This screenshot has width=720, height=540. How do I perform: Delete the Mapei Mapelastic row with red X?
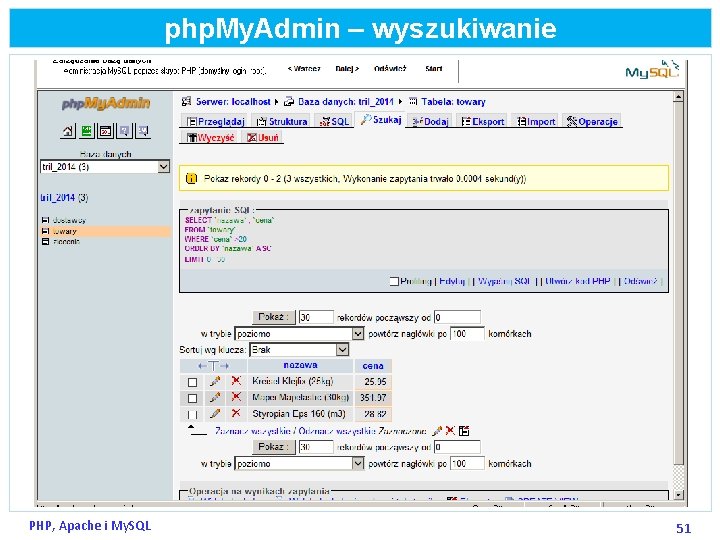(x=236, y=397)
